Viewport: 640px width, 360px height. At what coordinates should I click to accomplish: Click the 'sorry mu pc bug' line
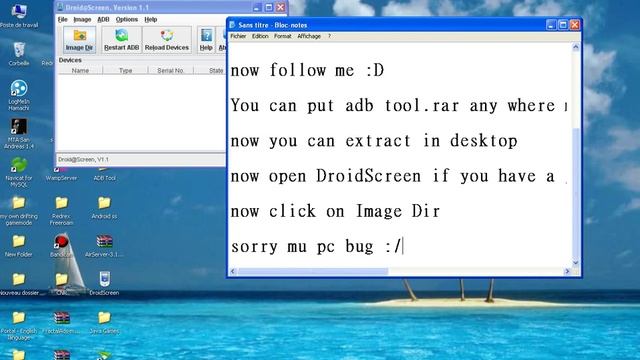317,247
